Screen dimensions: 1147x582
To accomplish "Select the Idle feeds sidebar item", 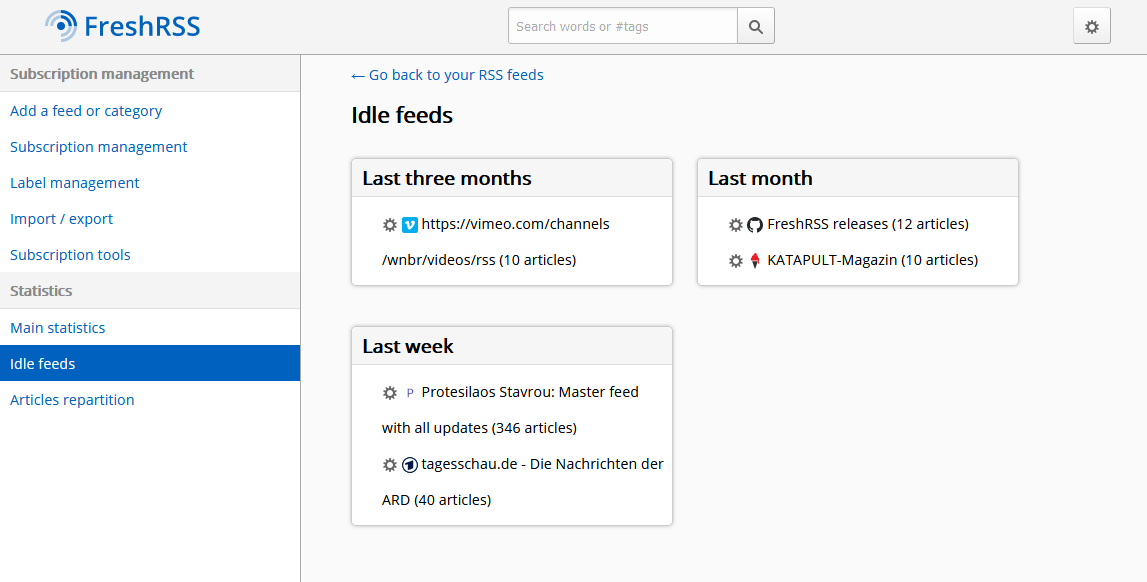I will point(43,364).
